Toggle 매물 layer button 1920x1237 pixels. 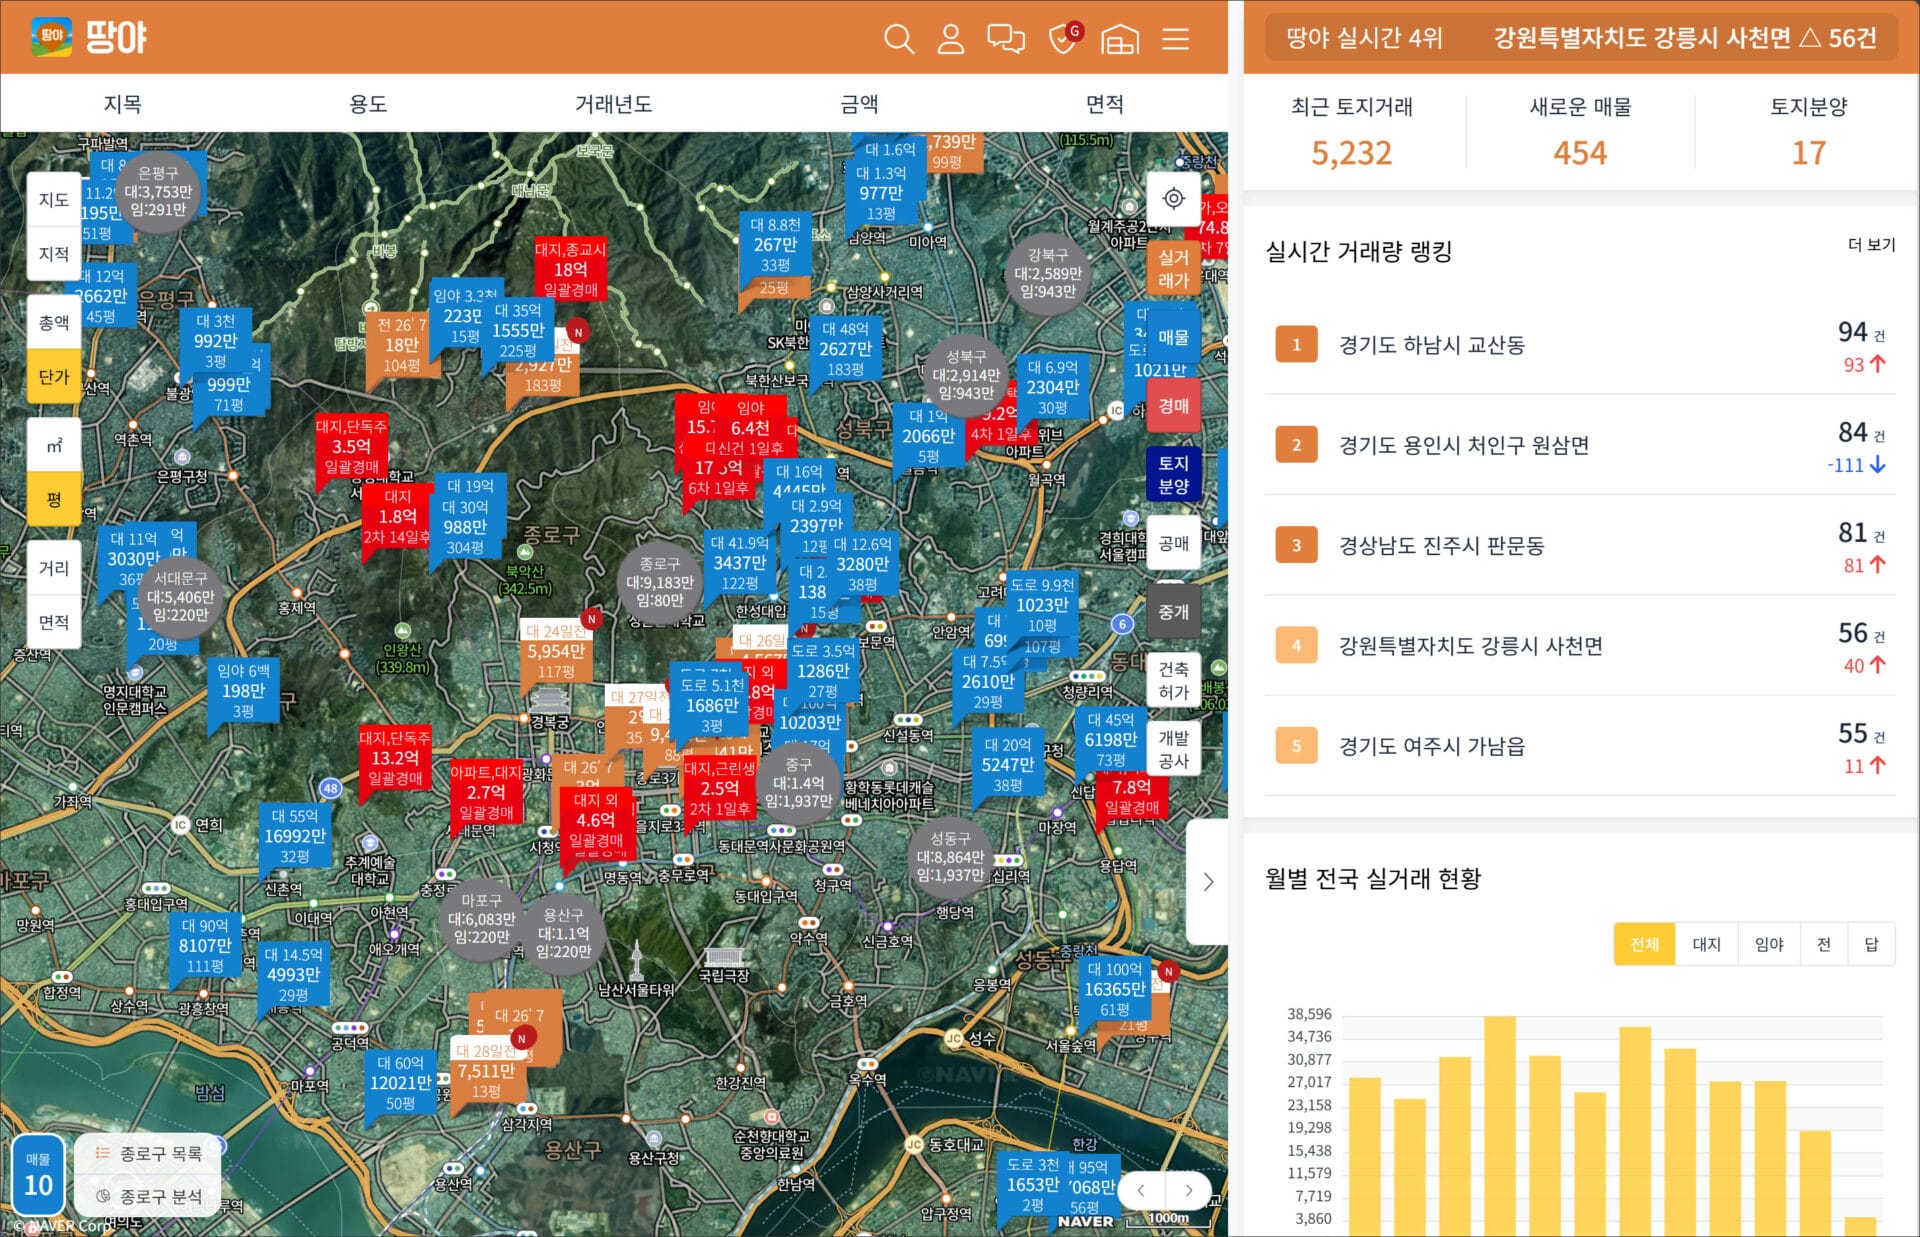click(1174, 337)
